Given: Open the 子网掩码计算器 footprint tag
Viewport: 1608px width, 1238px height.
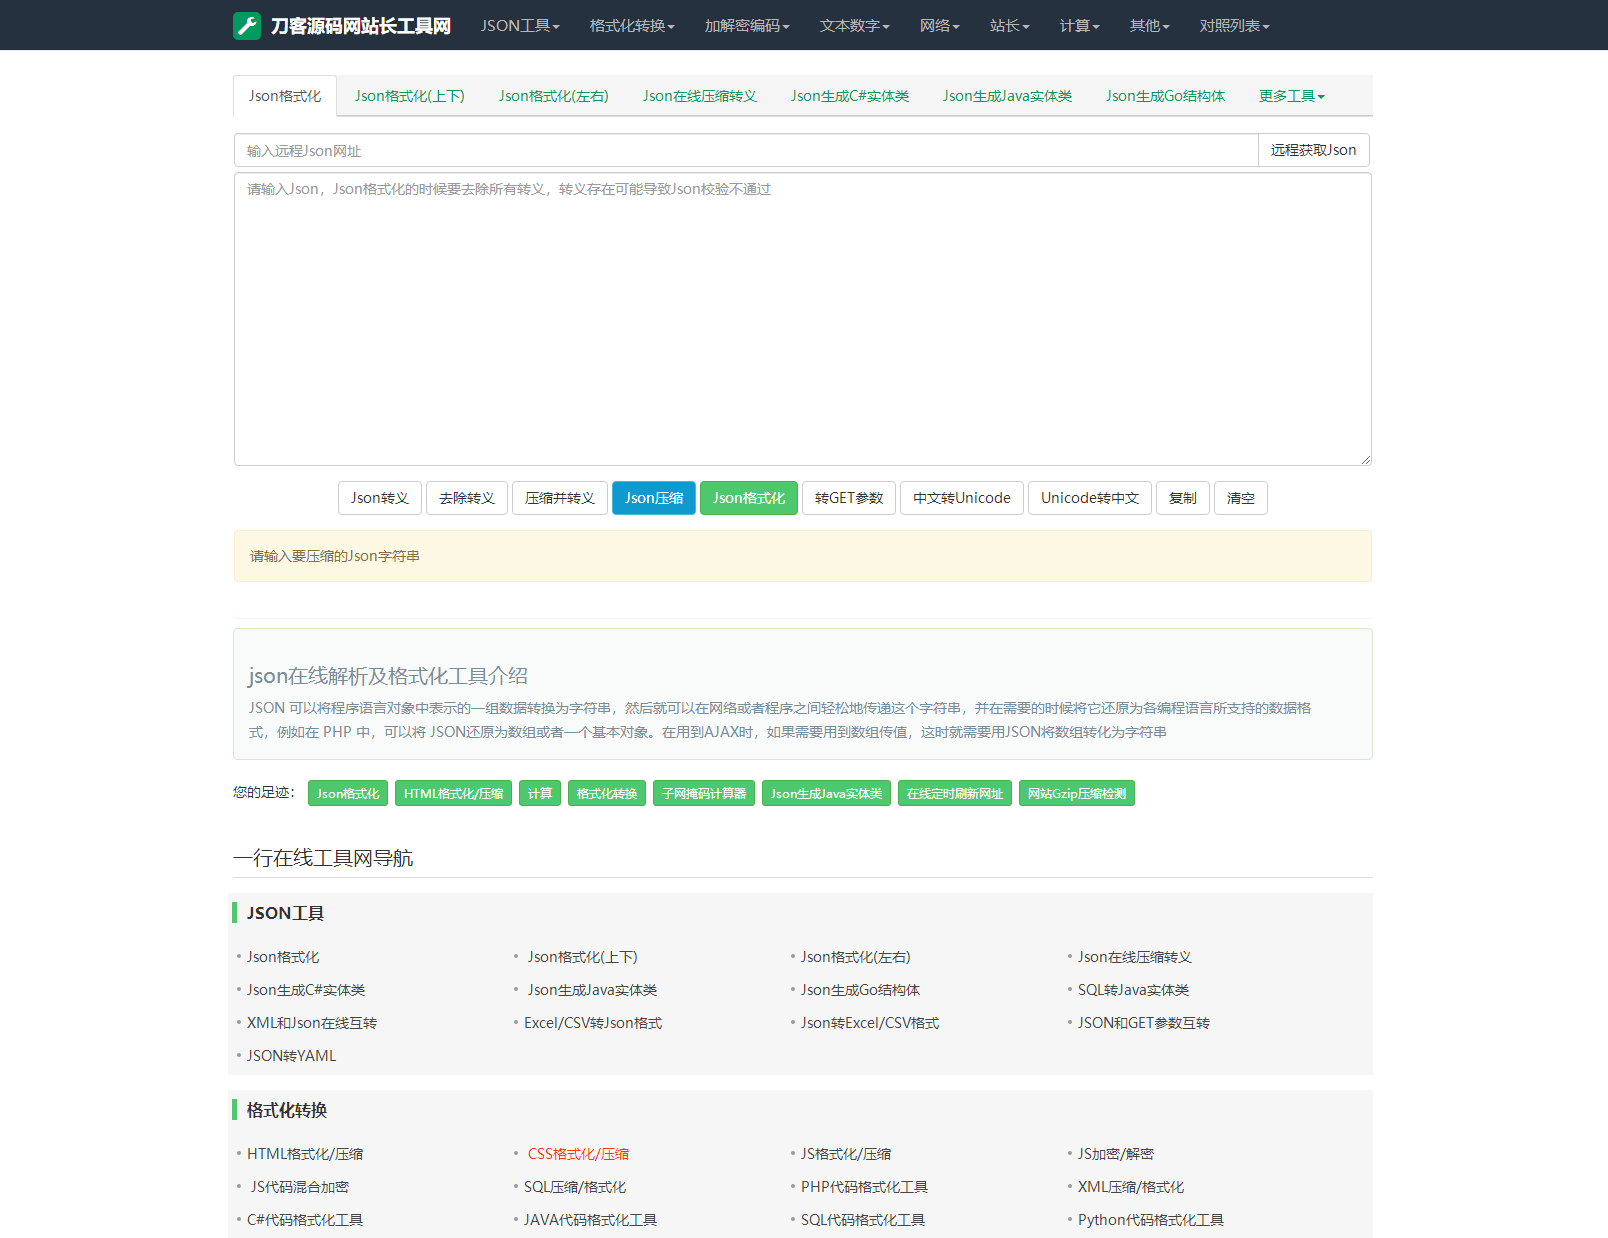Looking at the screenshot, I should tap(704, 794).
